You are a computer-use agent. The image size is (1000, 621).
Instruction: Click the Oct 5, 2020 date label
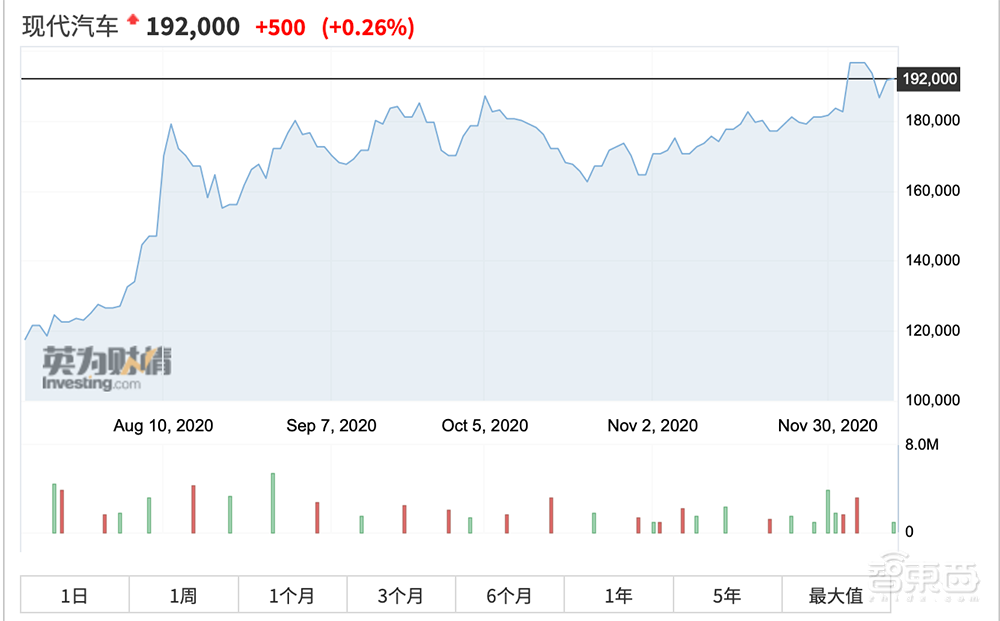tap(485, 426)
